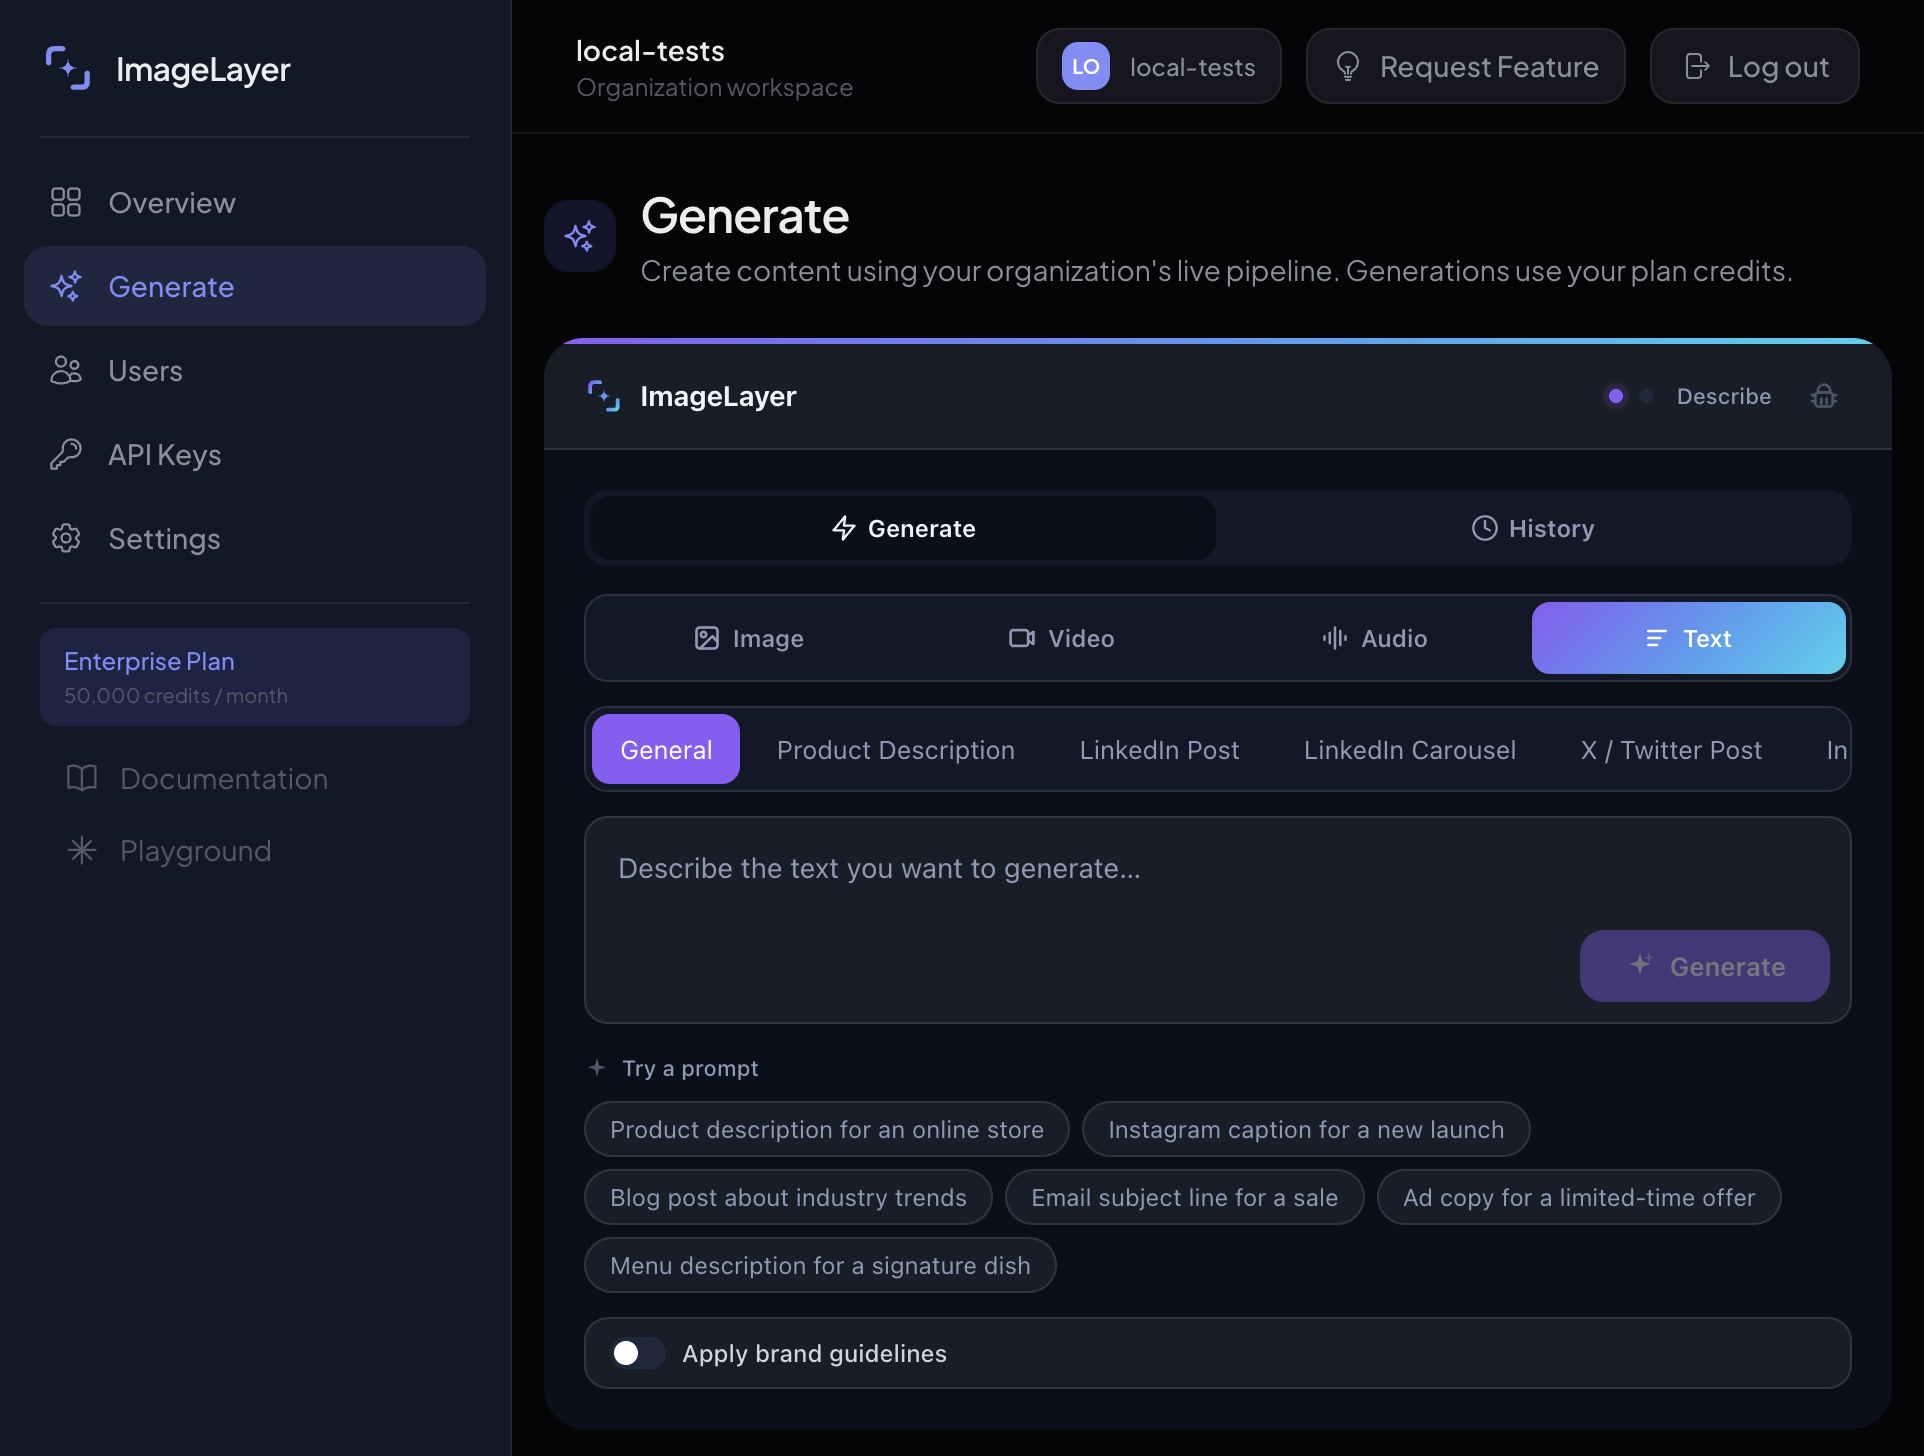Select the Text content type

click(x=1689, y=638)
